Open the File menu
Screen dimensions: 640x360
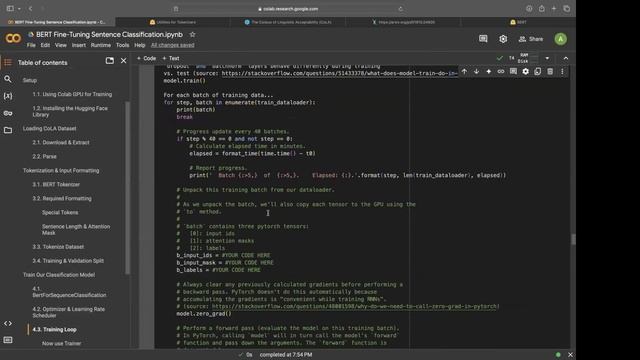point(31,45)
